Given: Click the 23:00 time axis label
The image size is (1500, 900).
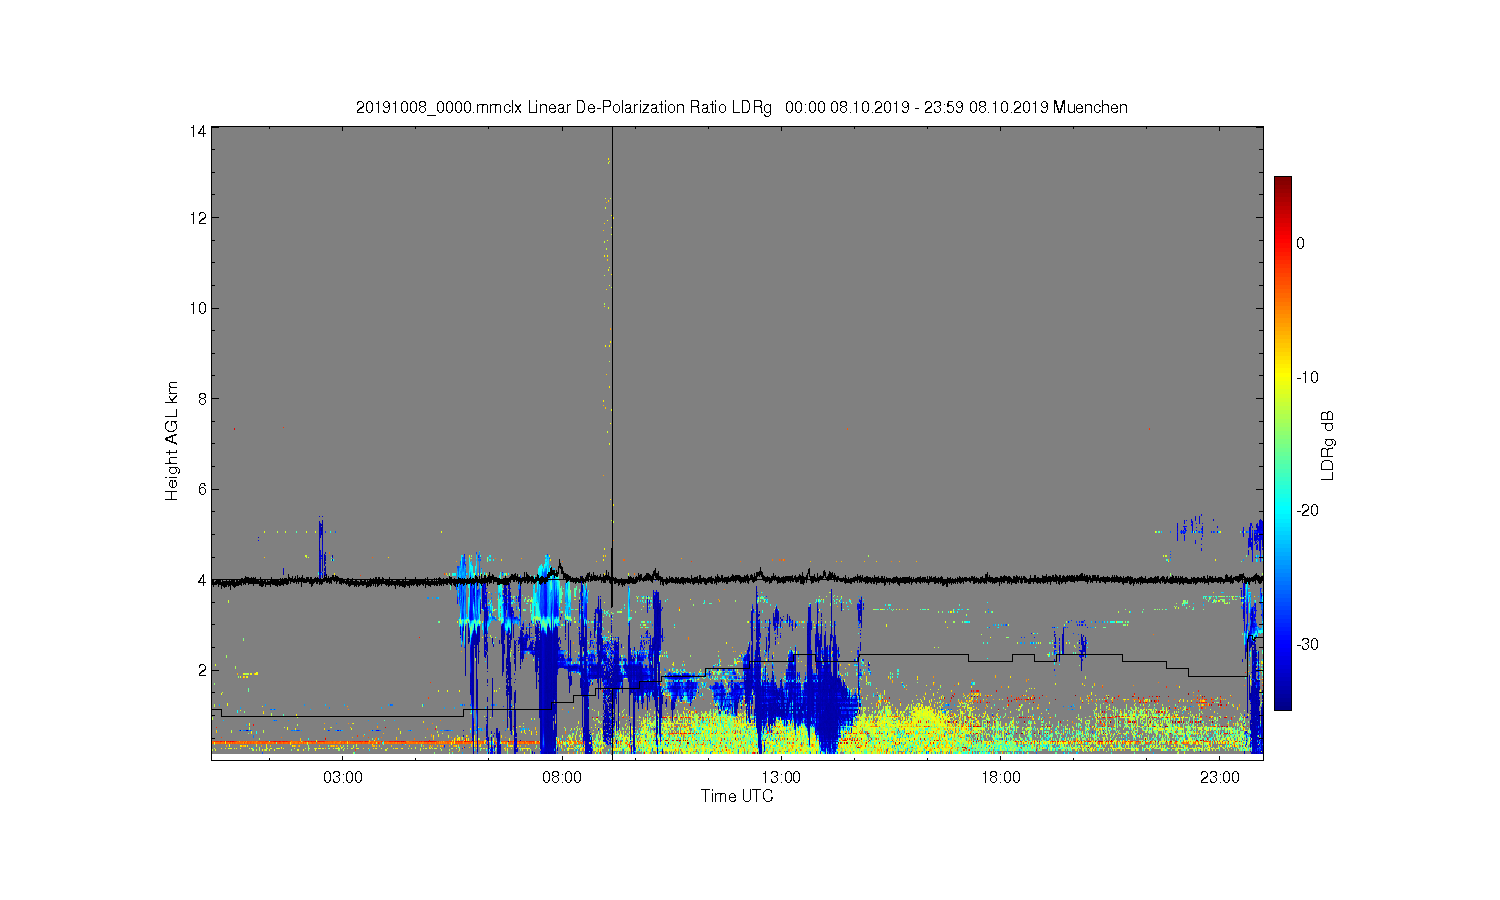Looking at the screenshot, I should click(x=1219, y=778).
